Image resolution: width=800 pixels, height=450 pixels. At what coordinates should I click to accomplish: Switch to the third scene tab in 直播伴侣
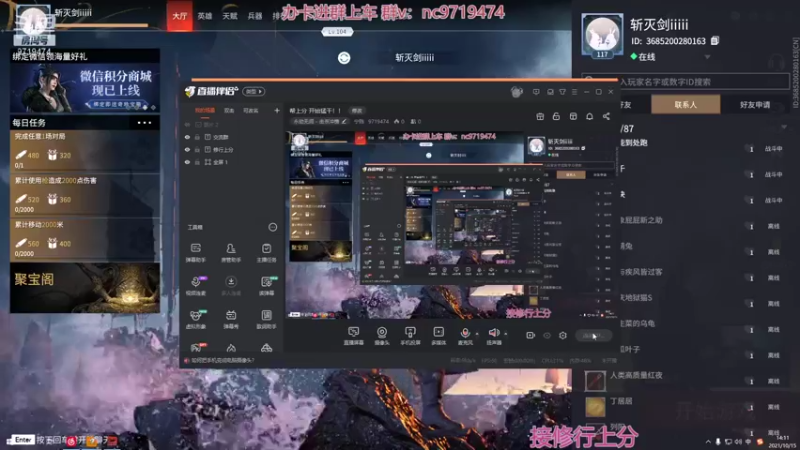pos(251,110)
